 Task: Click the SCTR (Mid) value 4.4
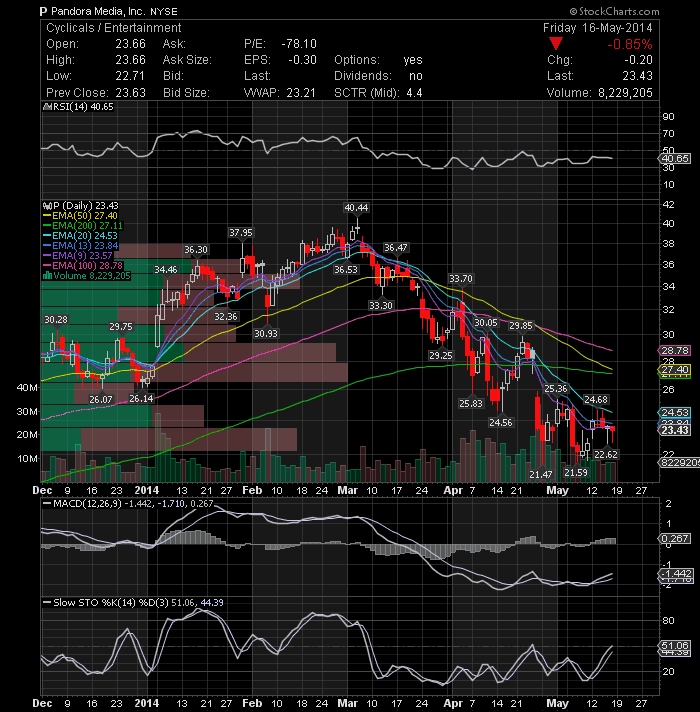[x=414, y=93]
